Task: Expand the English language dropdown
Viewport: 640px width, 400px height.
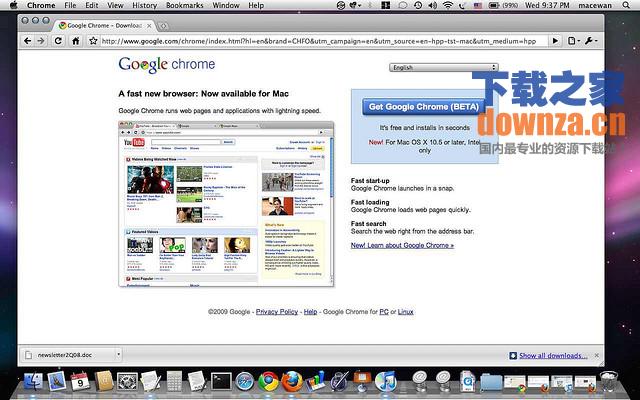Action: pos(431,68)
